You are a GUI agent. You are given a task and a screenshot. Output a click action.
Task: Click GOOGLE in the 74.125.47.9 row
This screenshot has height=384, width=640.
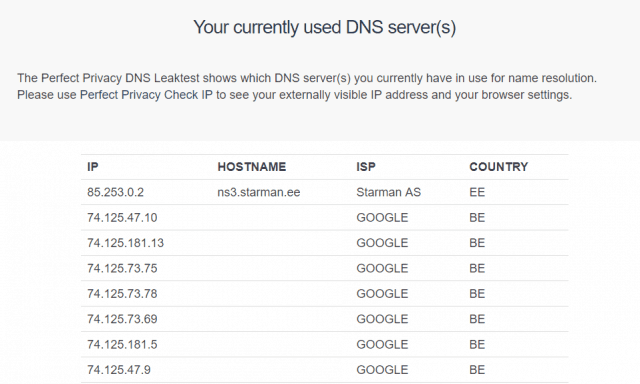coord(382,370)
